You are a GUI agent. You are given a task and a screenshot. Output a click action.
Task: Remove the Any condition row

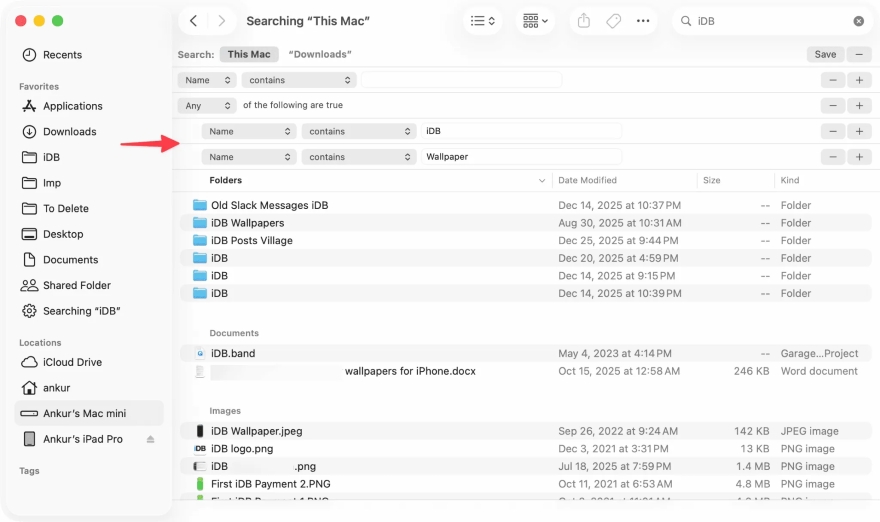tap(833, 106)
